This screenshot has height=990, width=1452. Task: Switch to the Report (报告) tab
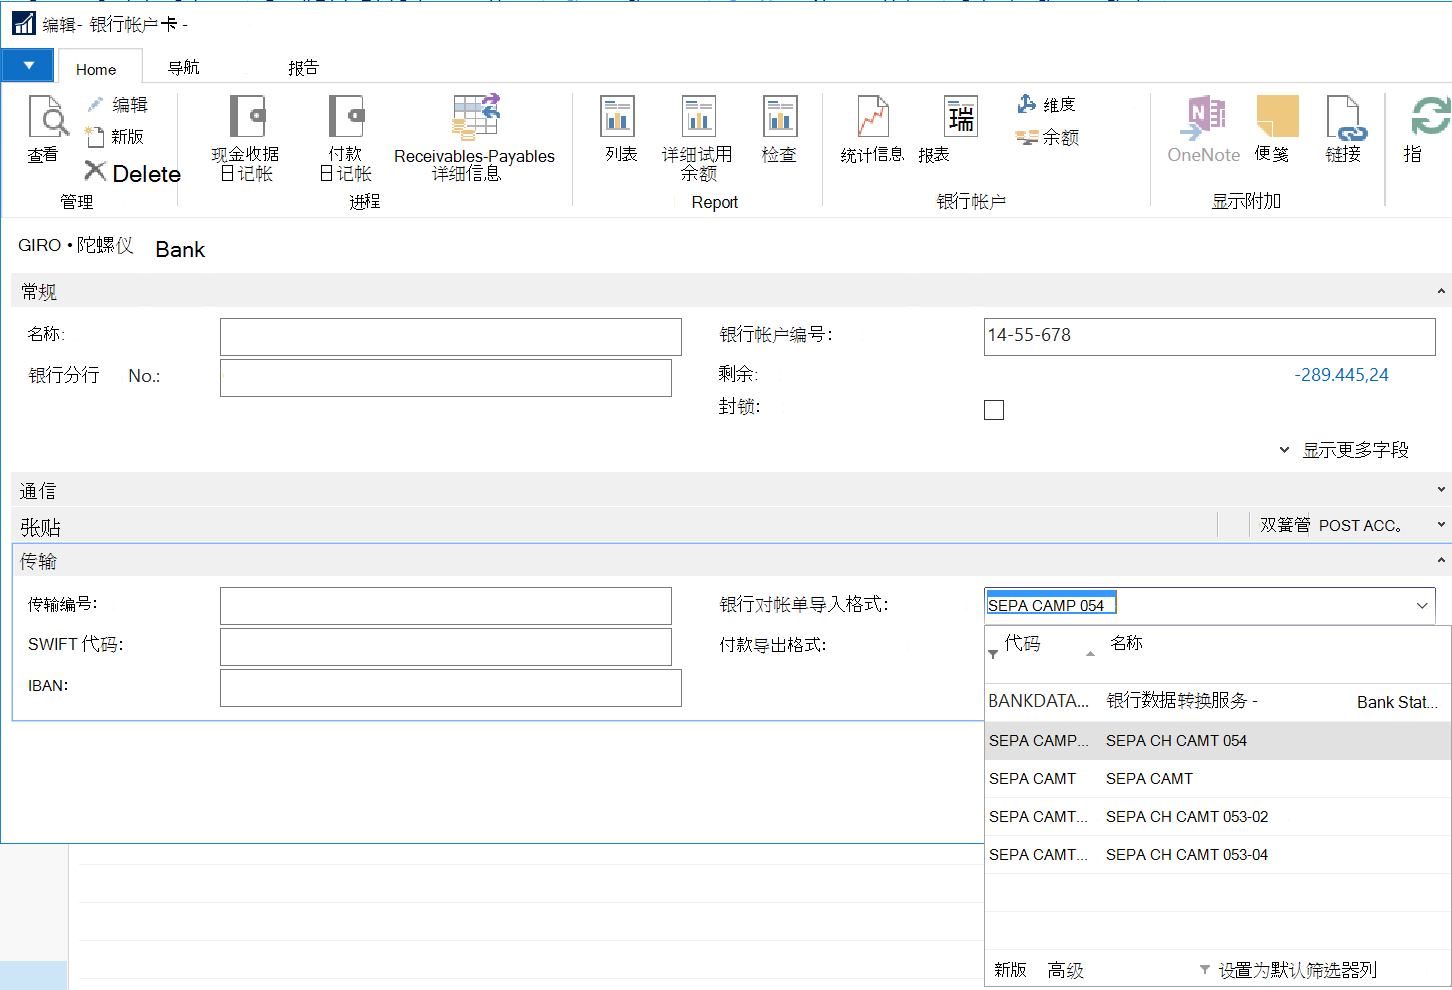(x=303, y=67)
